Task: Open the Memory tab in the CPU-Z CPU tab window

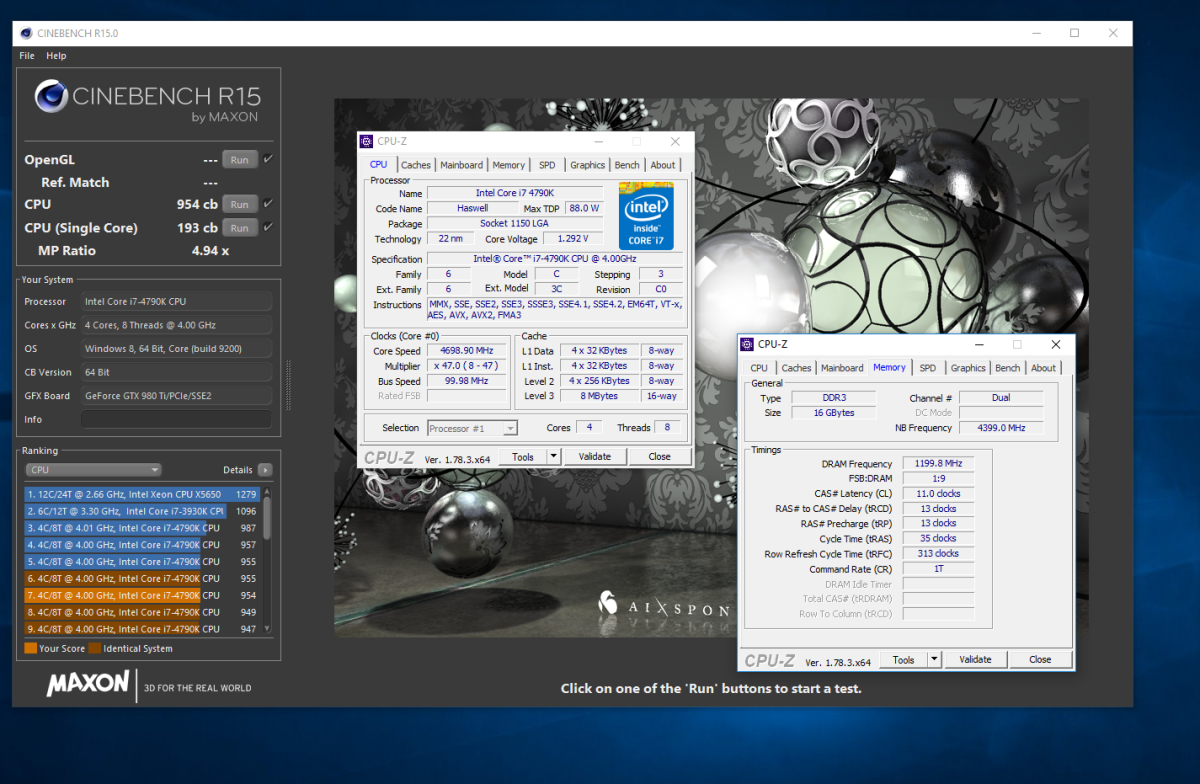Action: 508,165
